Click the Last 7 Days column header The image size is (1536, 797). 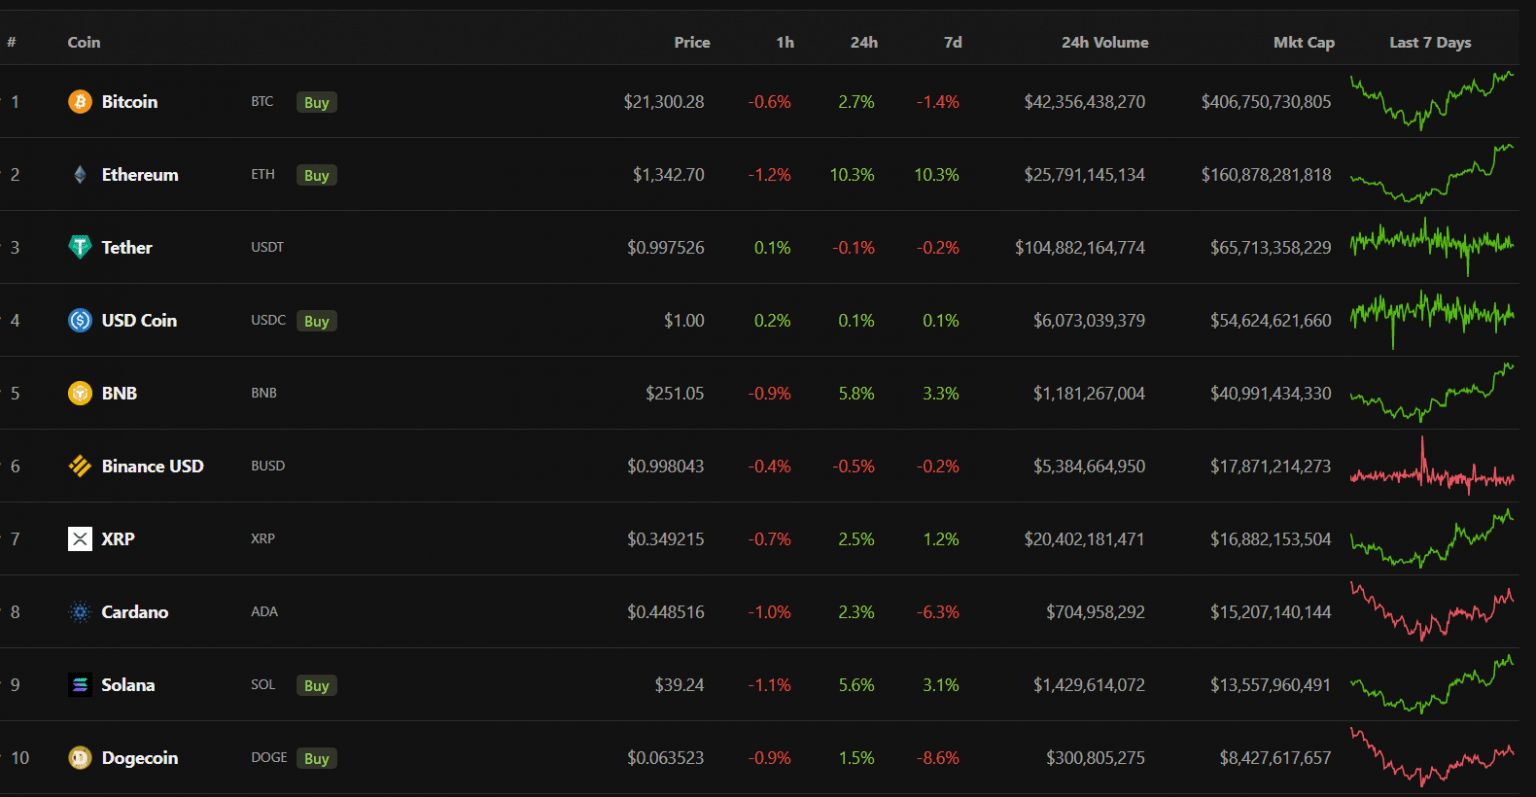pyautogui.click(x=1430, y=42)
